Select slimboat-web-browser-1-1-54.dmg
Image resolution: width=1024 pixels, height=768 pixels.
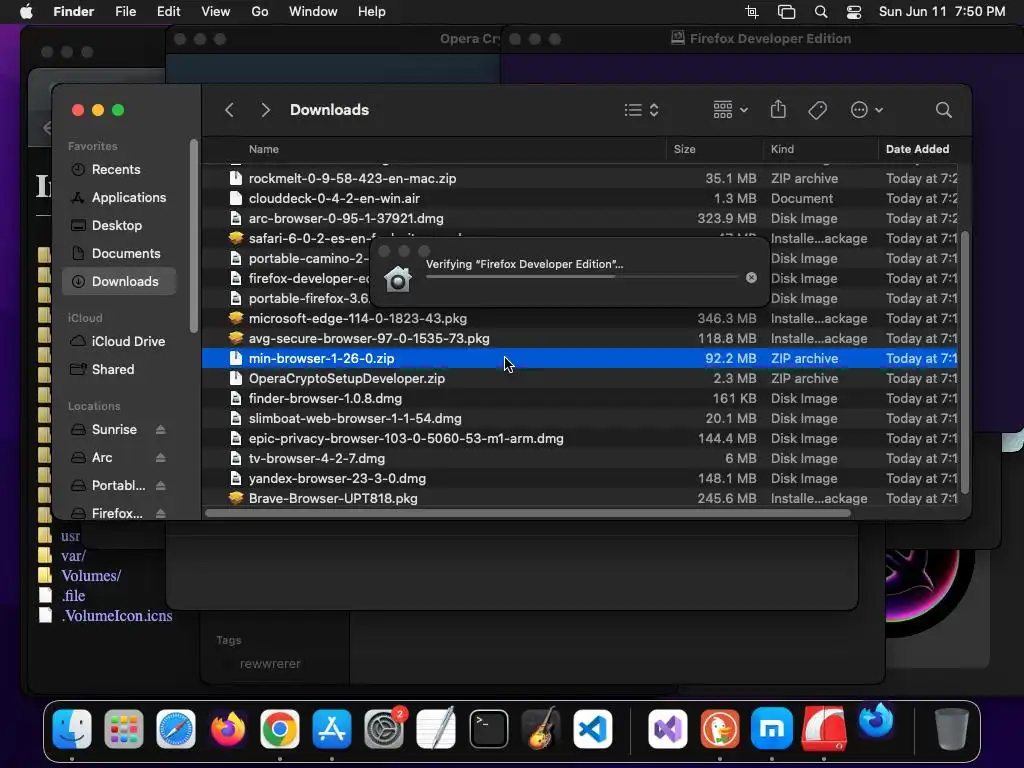coord(580,419)
